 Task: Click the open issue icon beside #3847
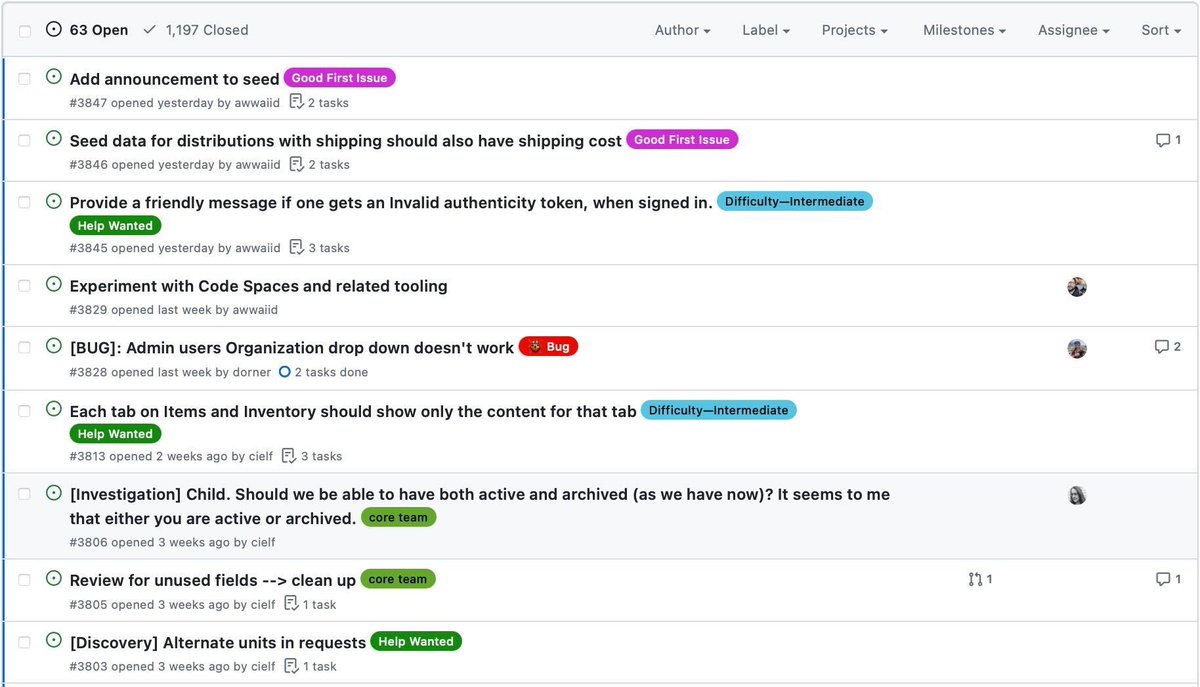point(53,77)
